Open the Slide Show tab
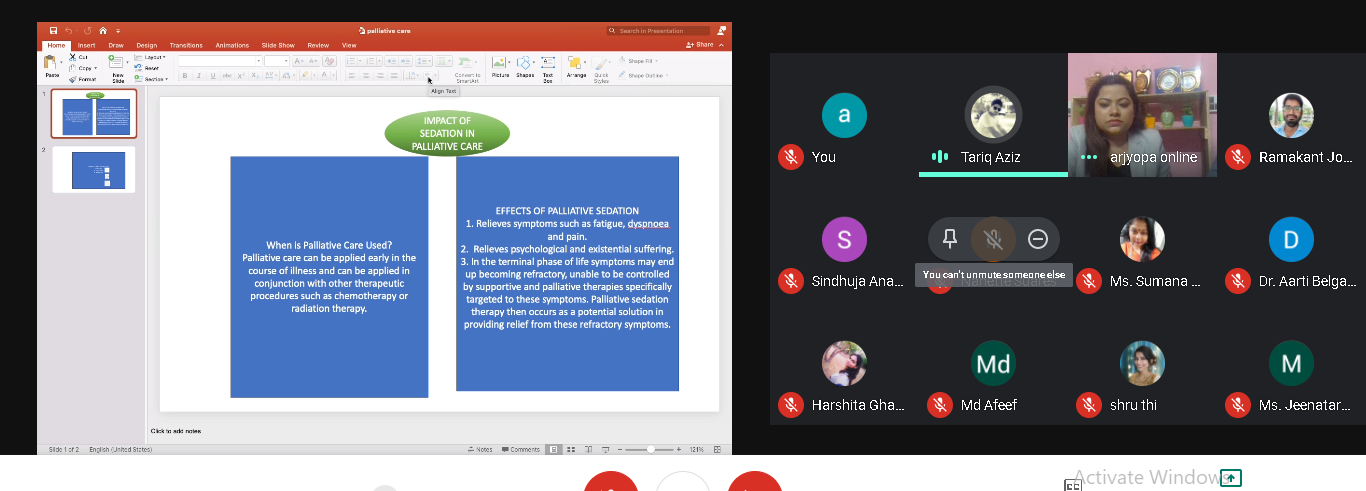 click(278, 45)
